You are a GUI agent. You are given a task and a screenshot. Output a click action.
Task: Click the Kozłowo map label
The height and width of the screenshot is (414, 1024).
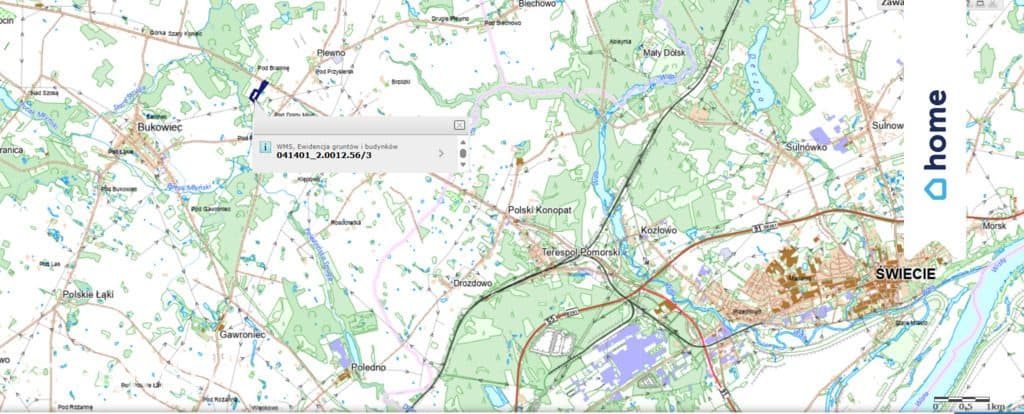click(658, 231)
